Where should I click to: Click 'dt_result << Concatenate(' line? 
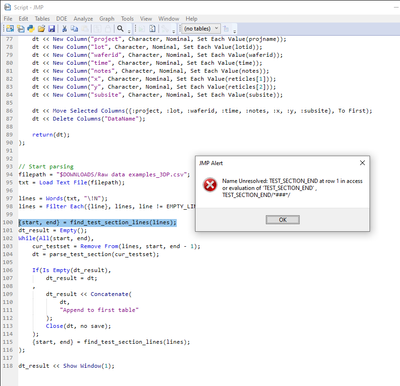pyautogui.click(x=89, y=294)
